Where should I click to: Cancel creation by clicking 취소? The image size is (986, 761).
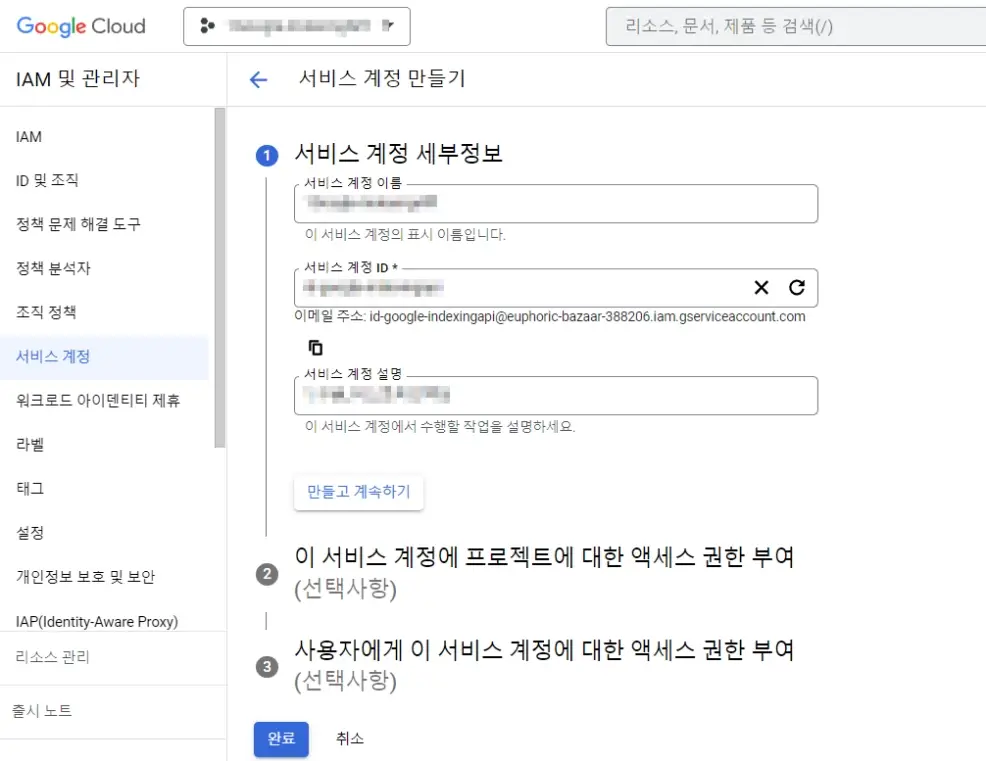tap(350, 738)
